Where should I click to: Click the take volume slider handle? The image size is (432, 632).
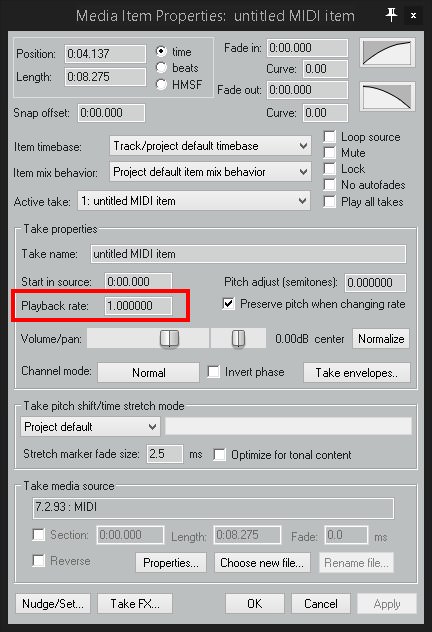[169, 339]
